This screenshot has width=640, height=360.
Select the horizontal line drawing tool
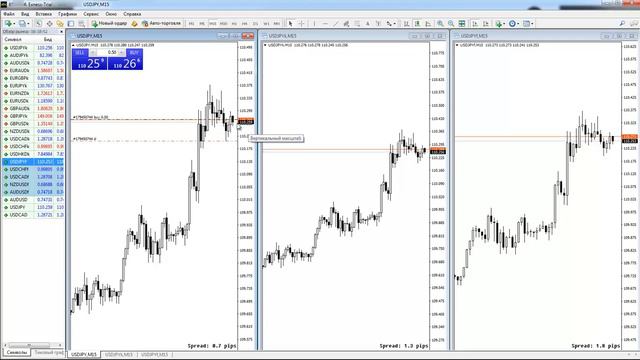[x=325, y=24]
